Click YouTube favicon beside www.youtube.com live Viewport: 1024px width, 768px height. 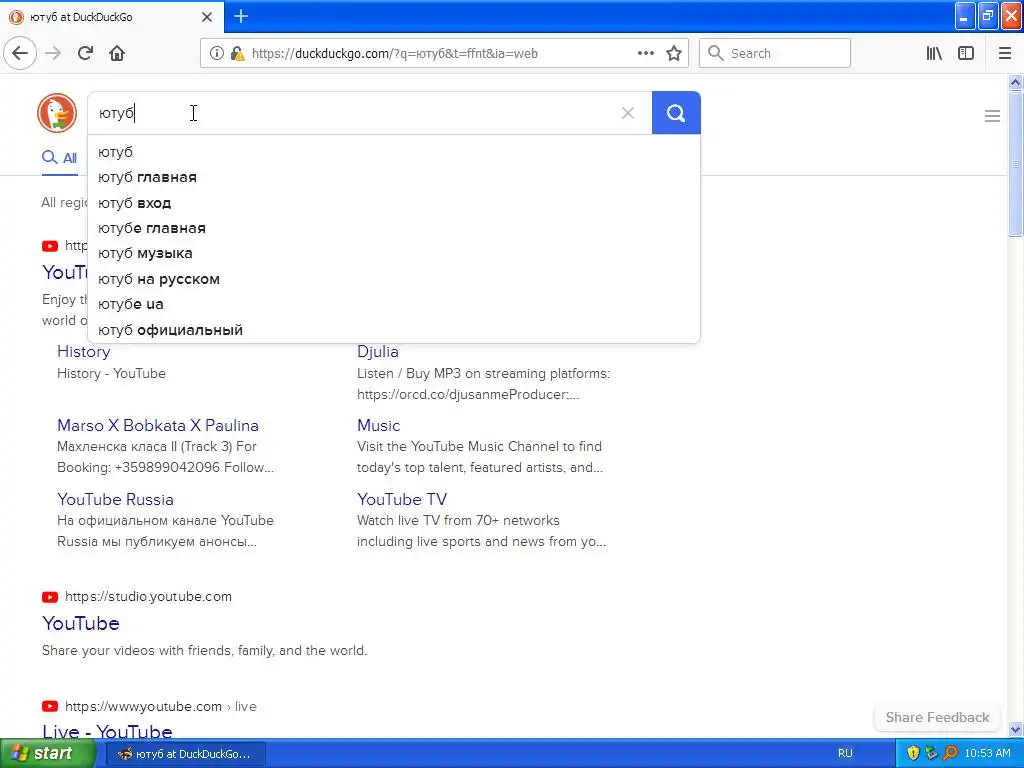click(x=50, y=706)
